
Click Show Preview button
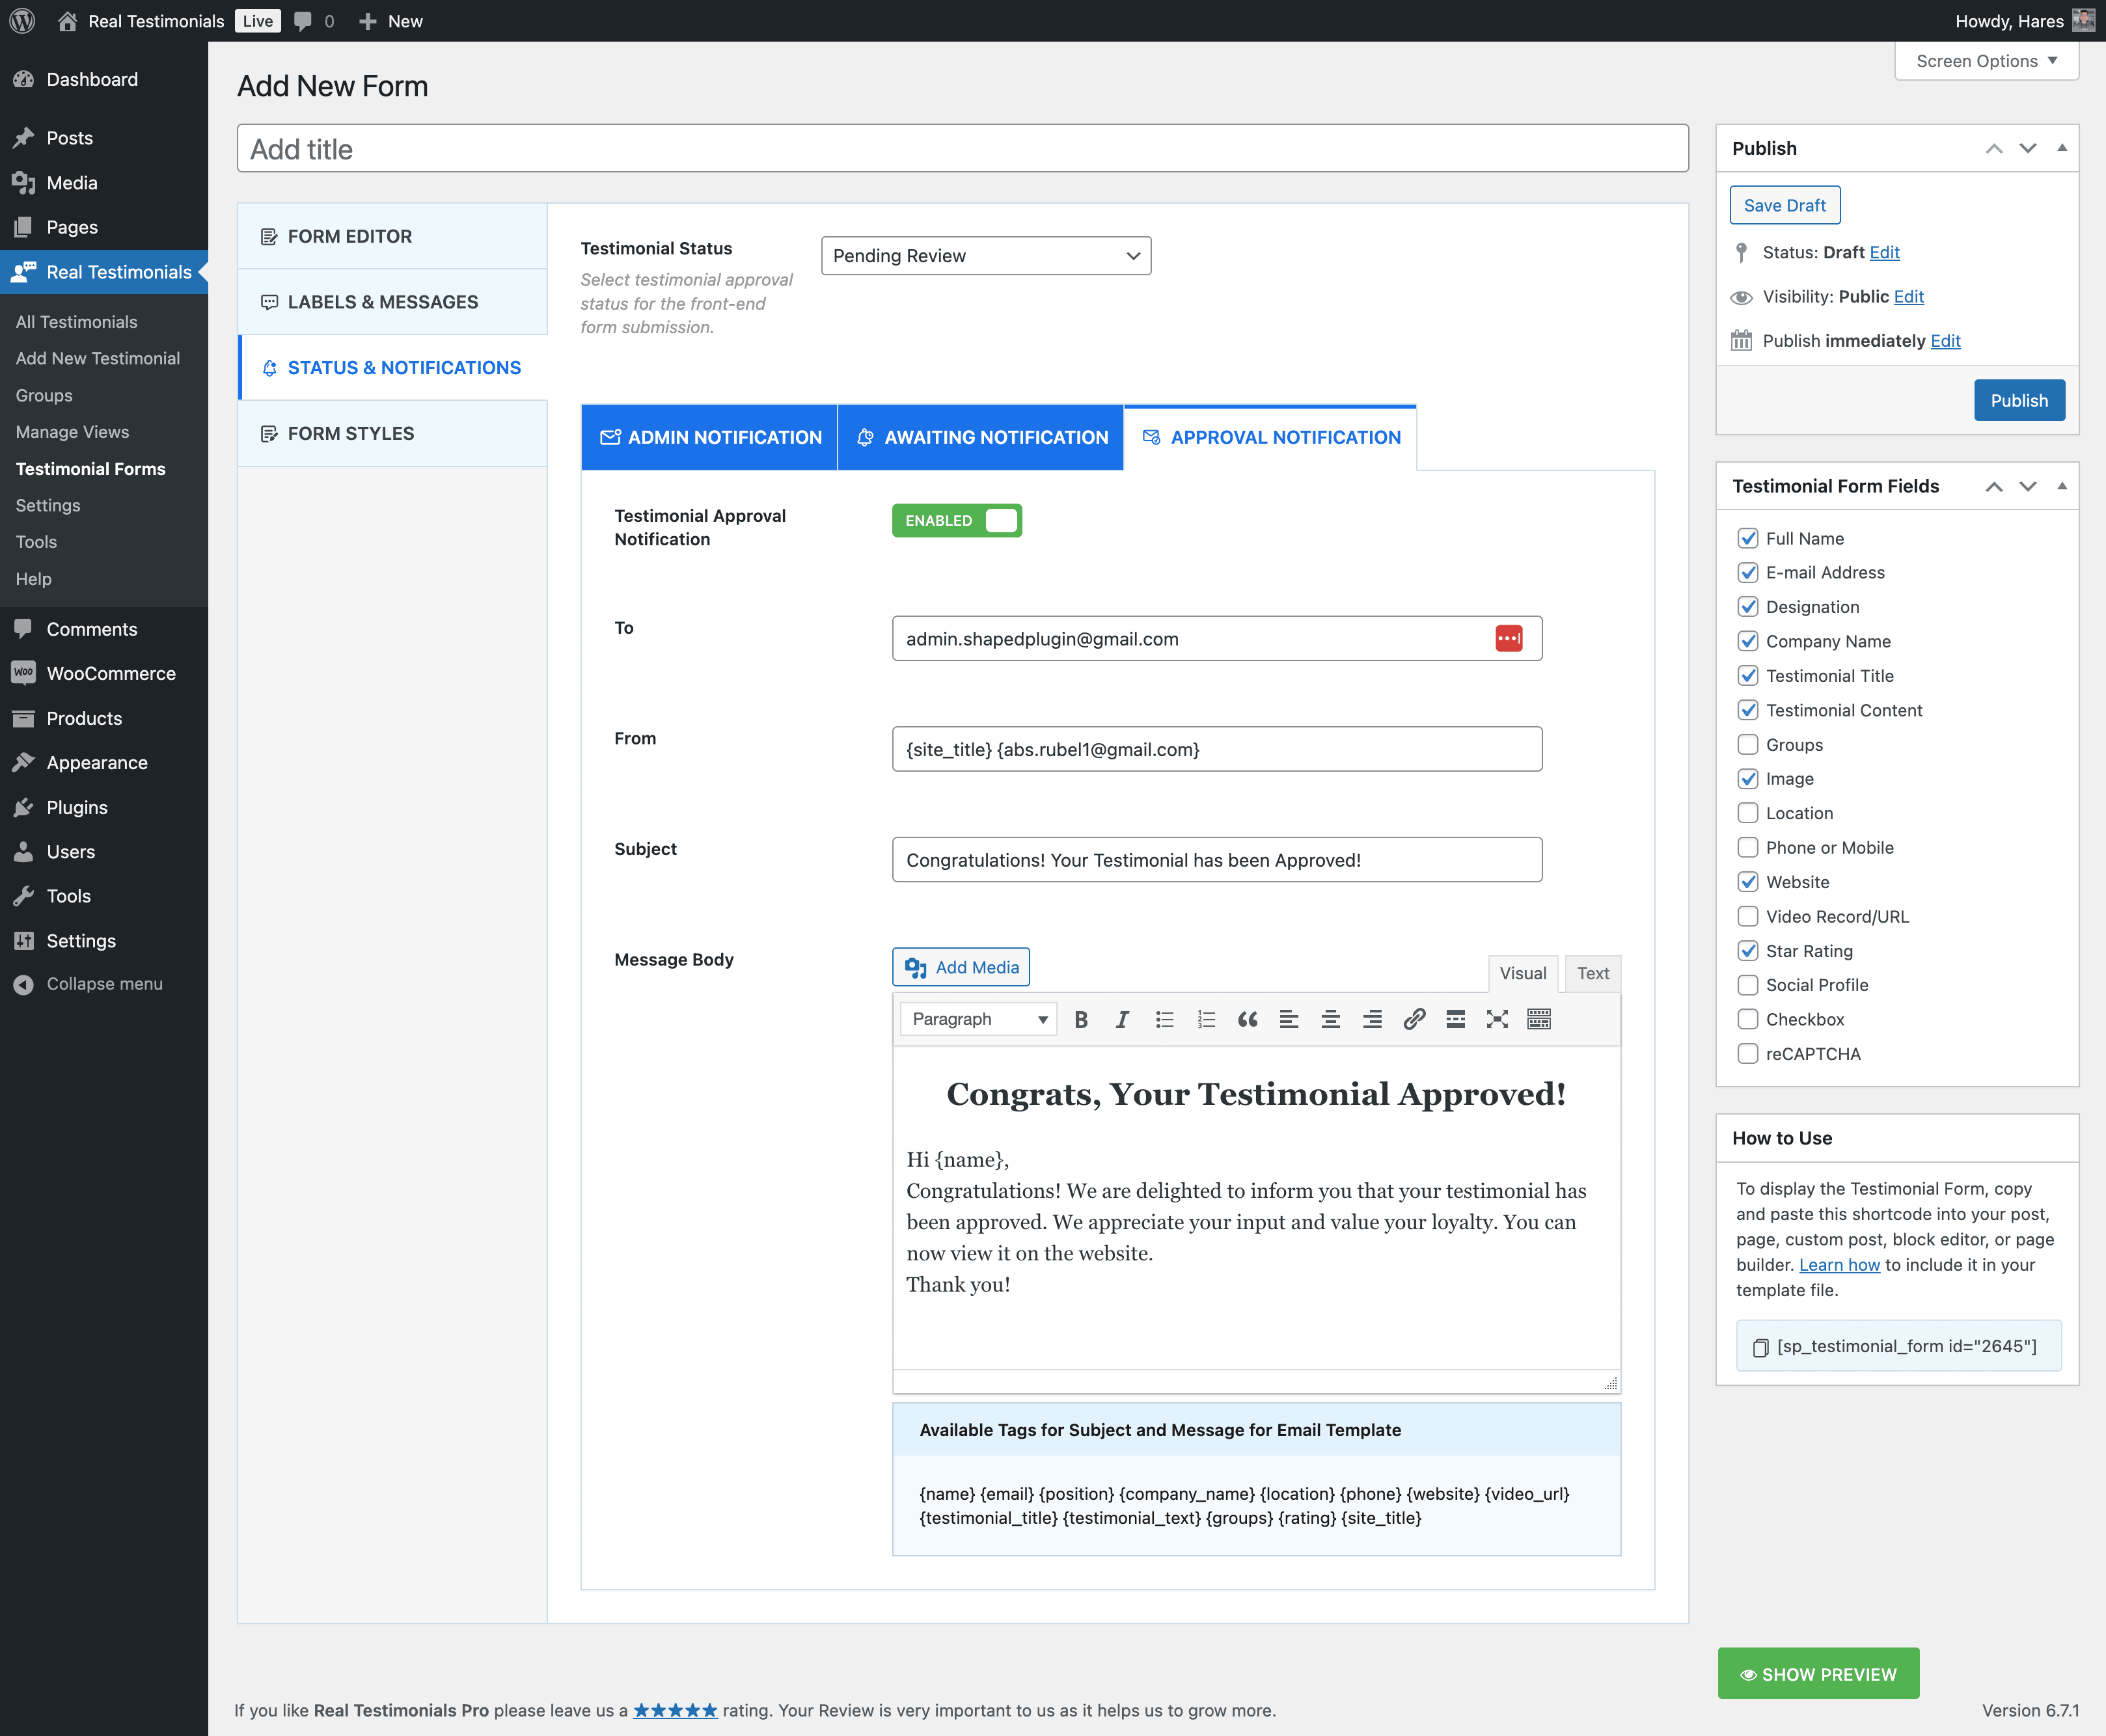(x=1818, y=1674)
